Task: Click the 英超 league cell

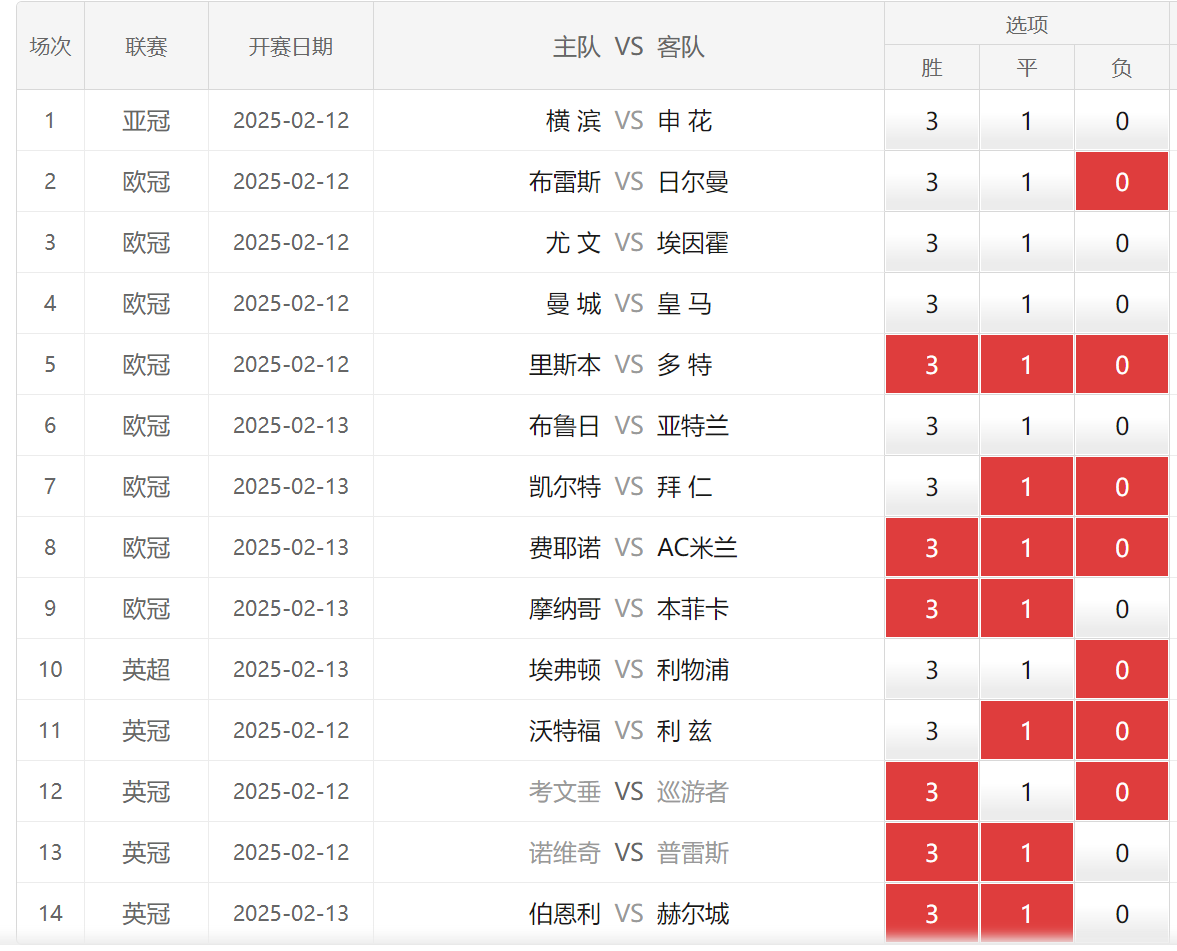Action: point(146,670)
